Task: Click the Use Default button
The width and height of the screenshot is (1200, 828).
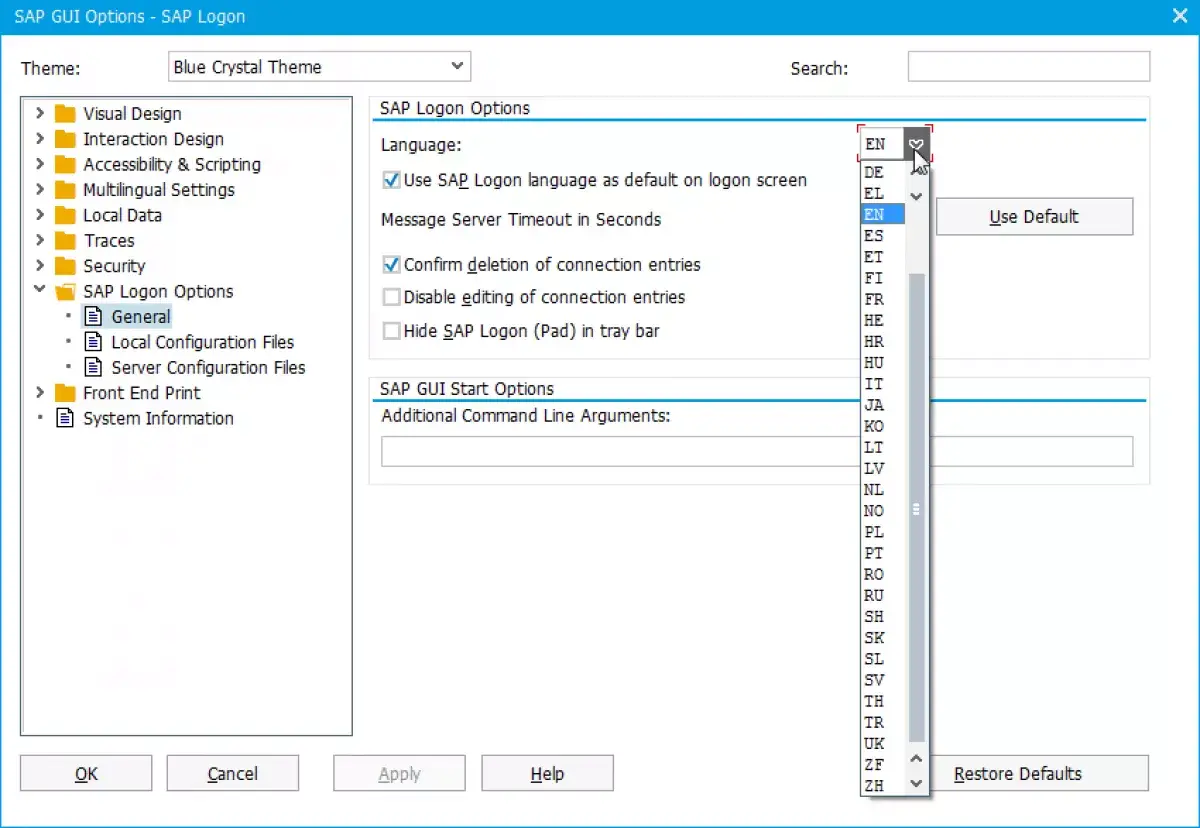Action: click(1034, 216)
